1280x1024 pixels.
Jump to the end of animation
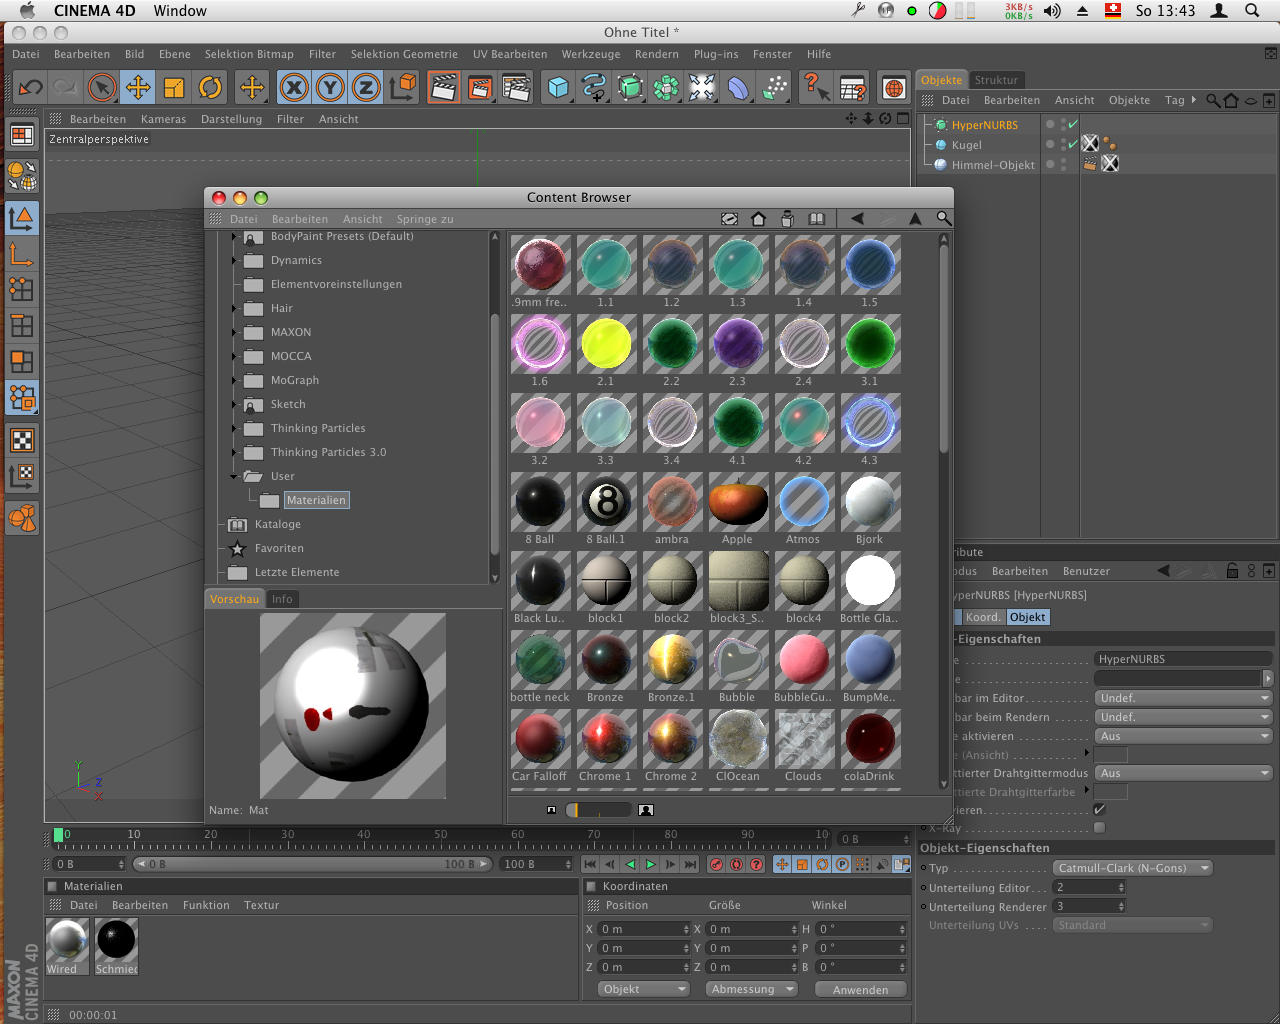click(690, 864)
